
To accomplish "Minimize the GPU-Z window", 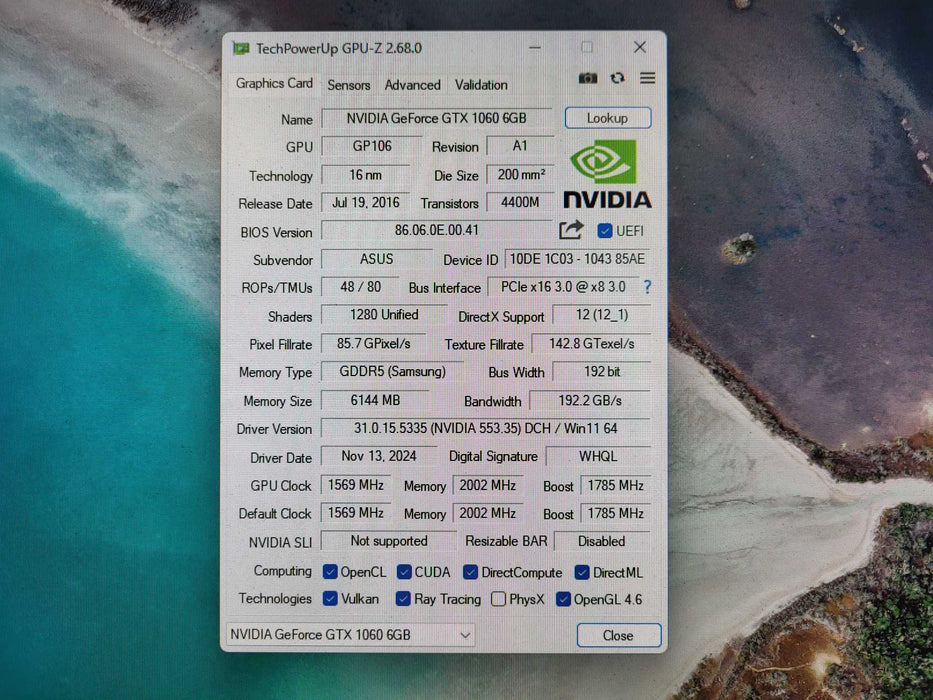I will point(535,48).
